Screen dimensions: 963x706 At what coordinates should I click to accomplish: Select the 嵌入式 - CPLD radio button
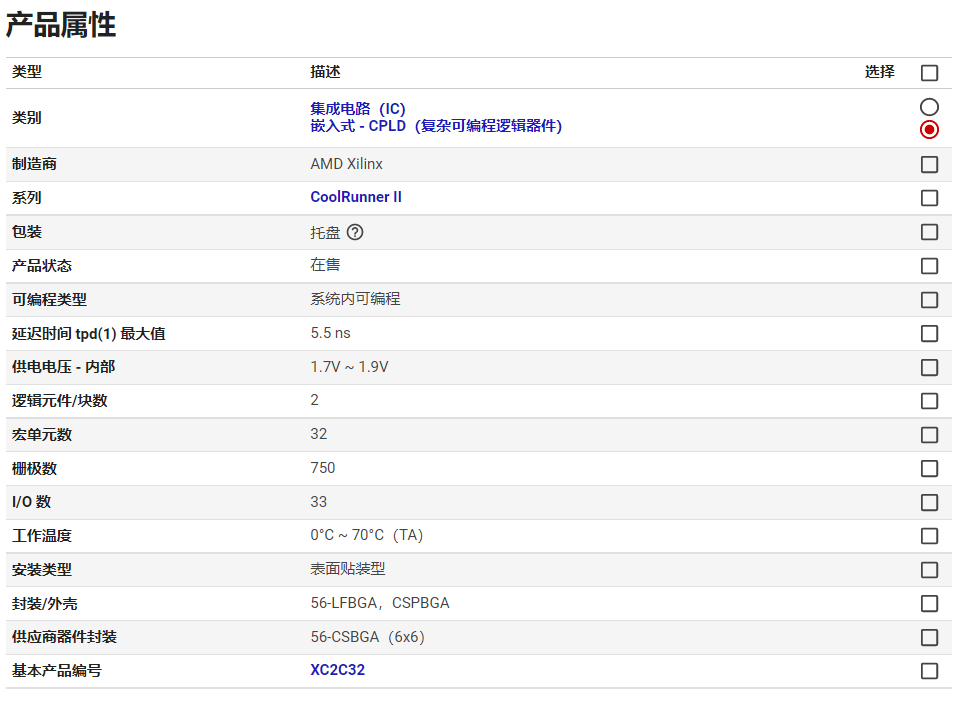[929, 129]
